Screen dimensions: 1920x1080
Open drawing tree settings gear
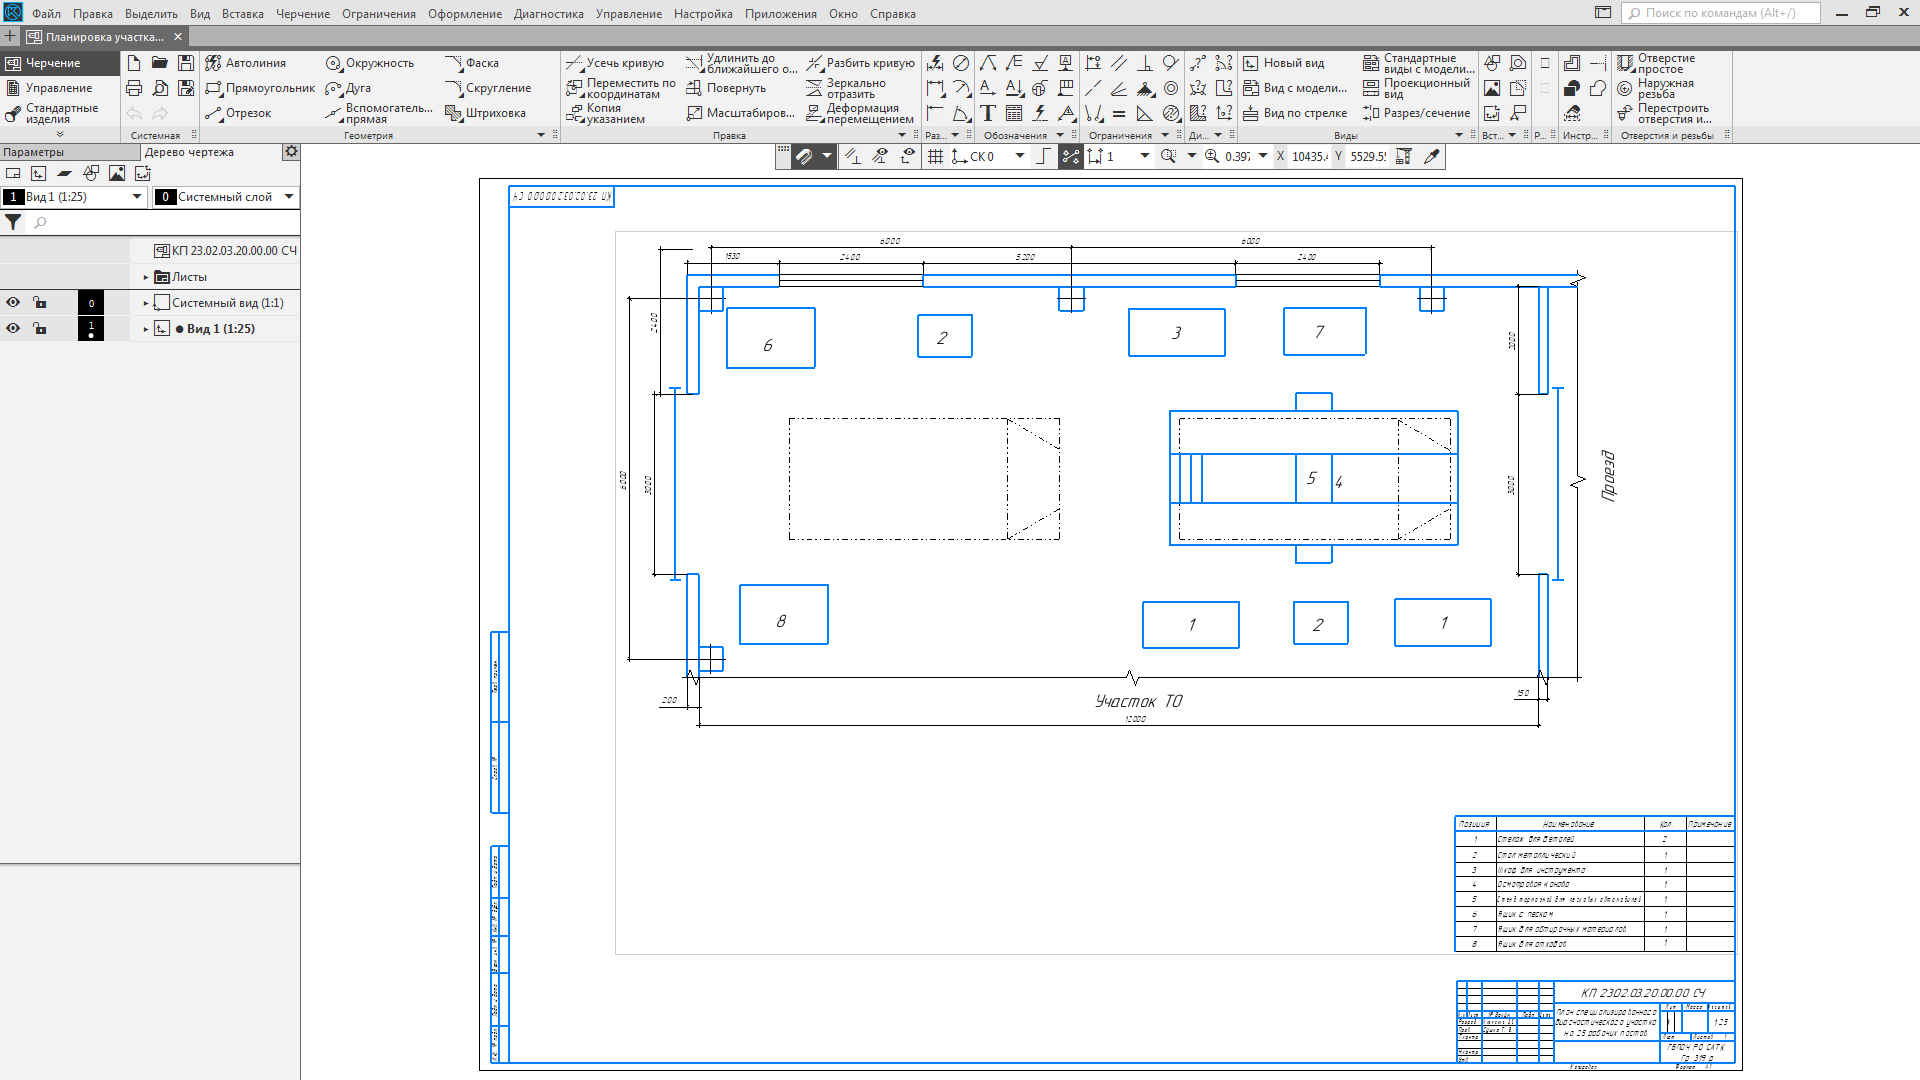coord(291,152)
